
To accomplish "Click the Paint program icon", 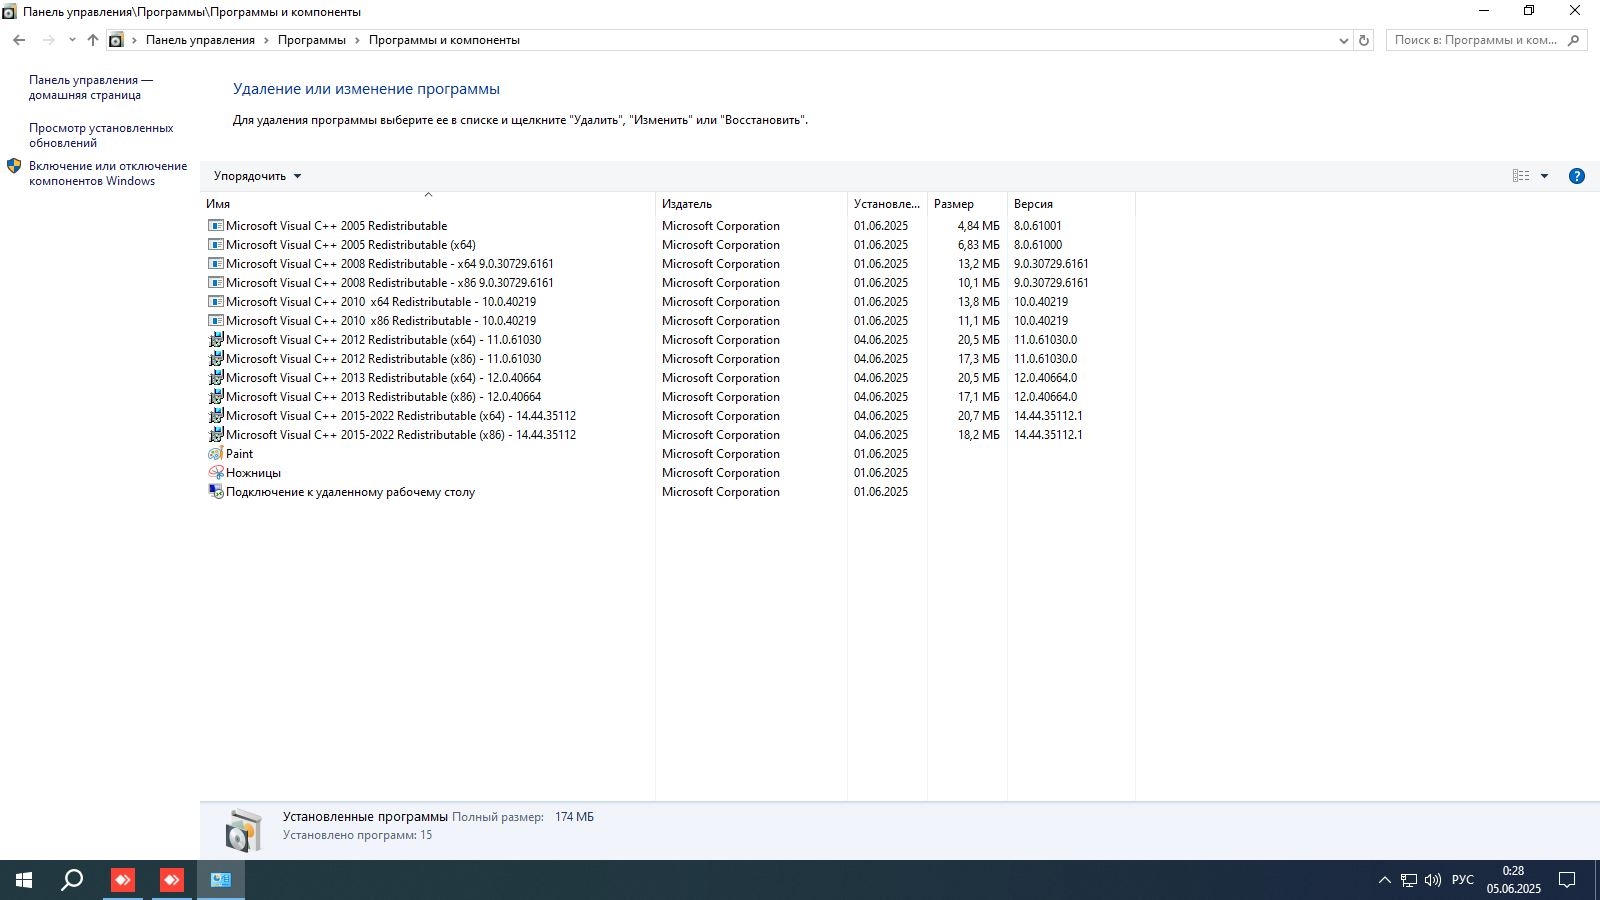I will (215, 454).
